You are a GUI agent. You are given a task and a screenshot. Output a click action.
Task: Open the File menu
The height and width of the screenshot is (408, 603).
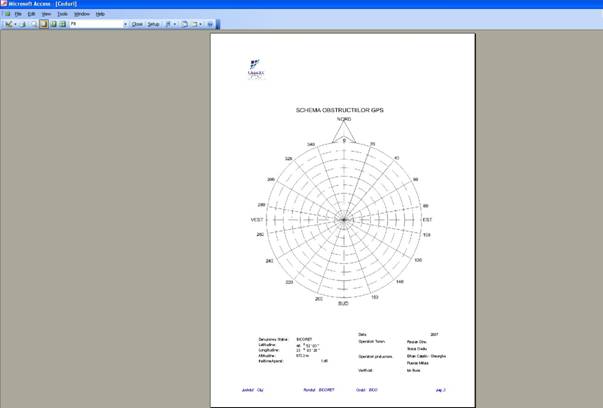[x=18, y=14]
